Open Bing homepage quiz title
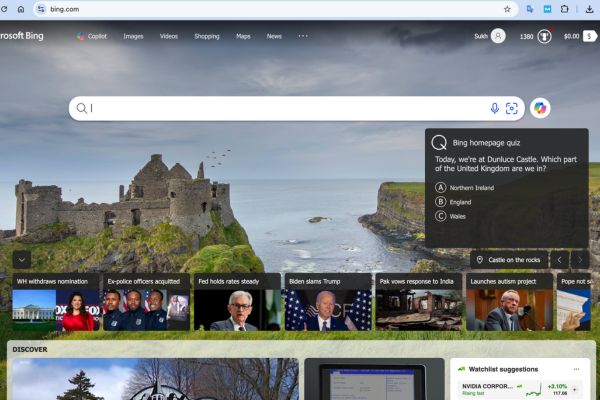This screenshot has height=400, width=600. 486,143
